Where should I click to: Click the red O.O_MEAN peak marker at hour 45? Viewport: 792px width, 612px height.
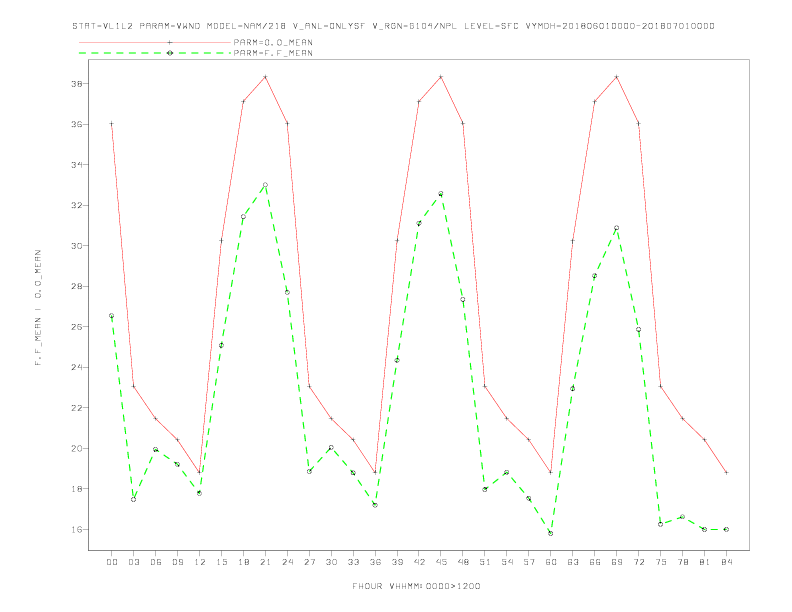point(441,77)
